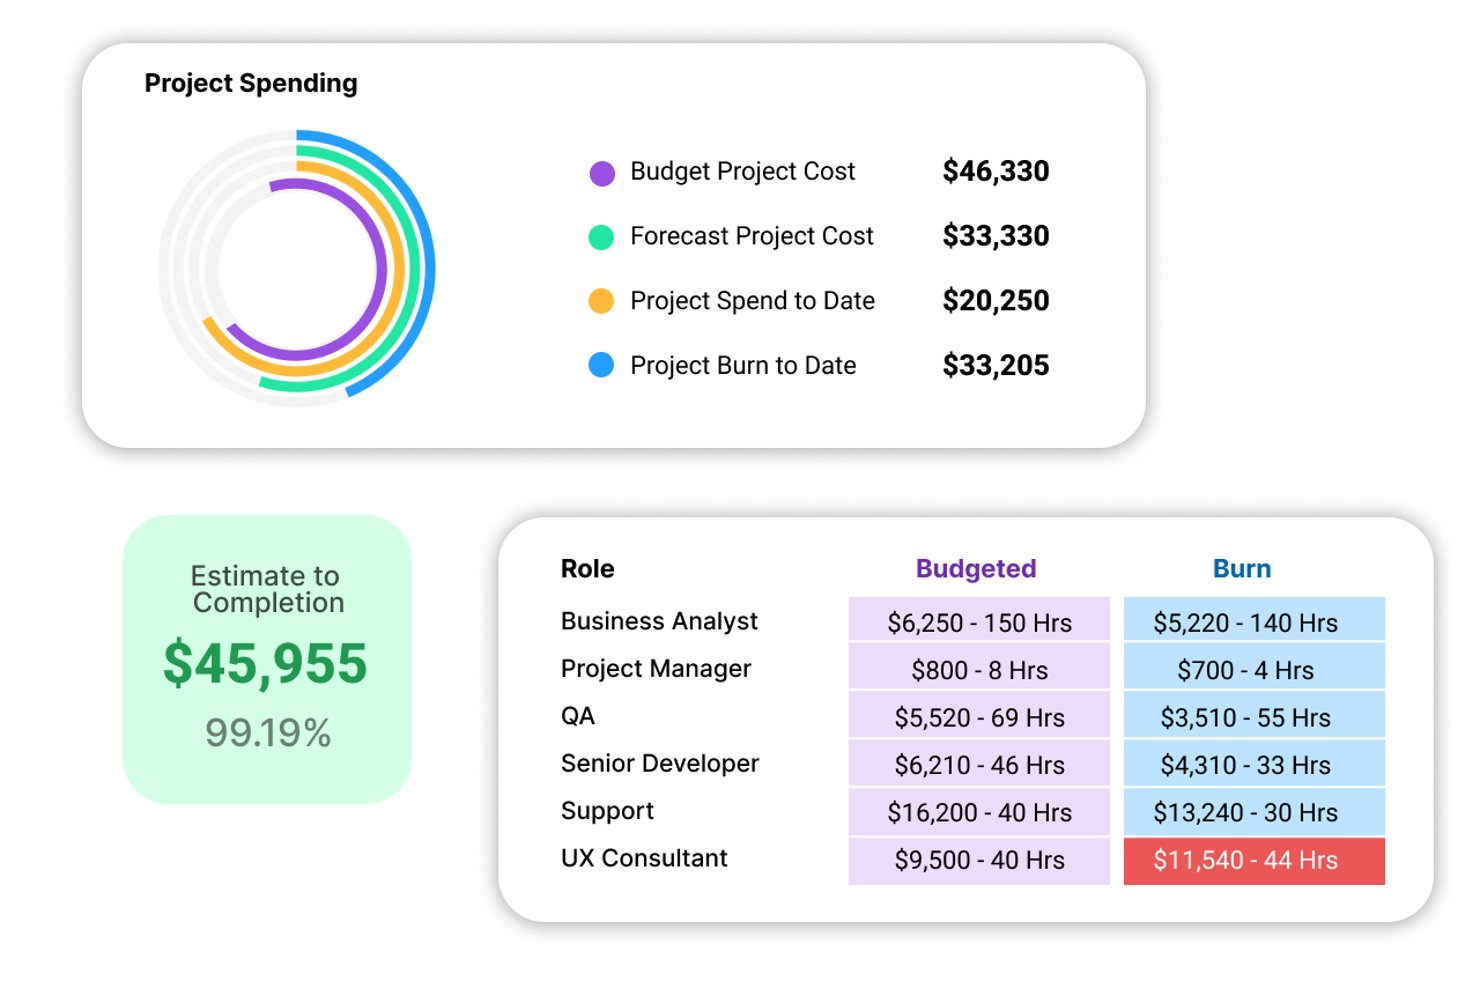Click the $6,250 - 150 Hrs budgeted cell
This screenshot has width=1480, height=987.
[x=979, y=620]
